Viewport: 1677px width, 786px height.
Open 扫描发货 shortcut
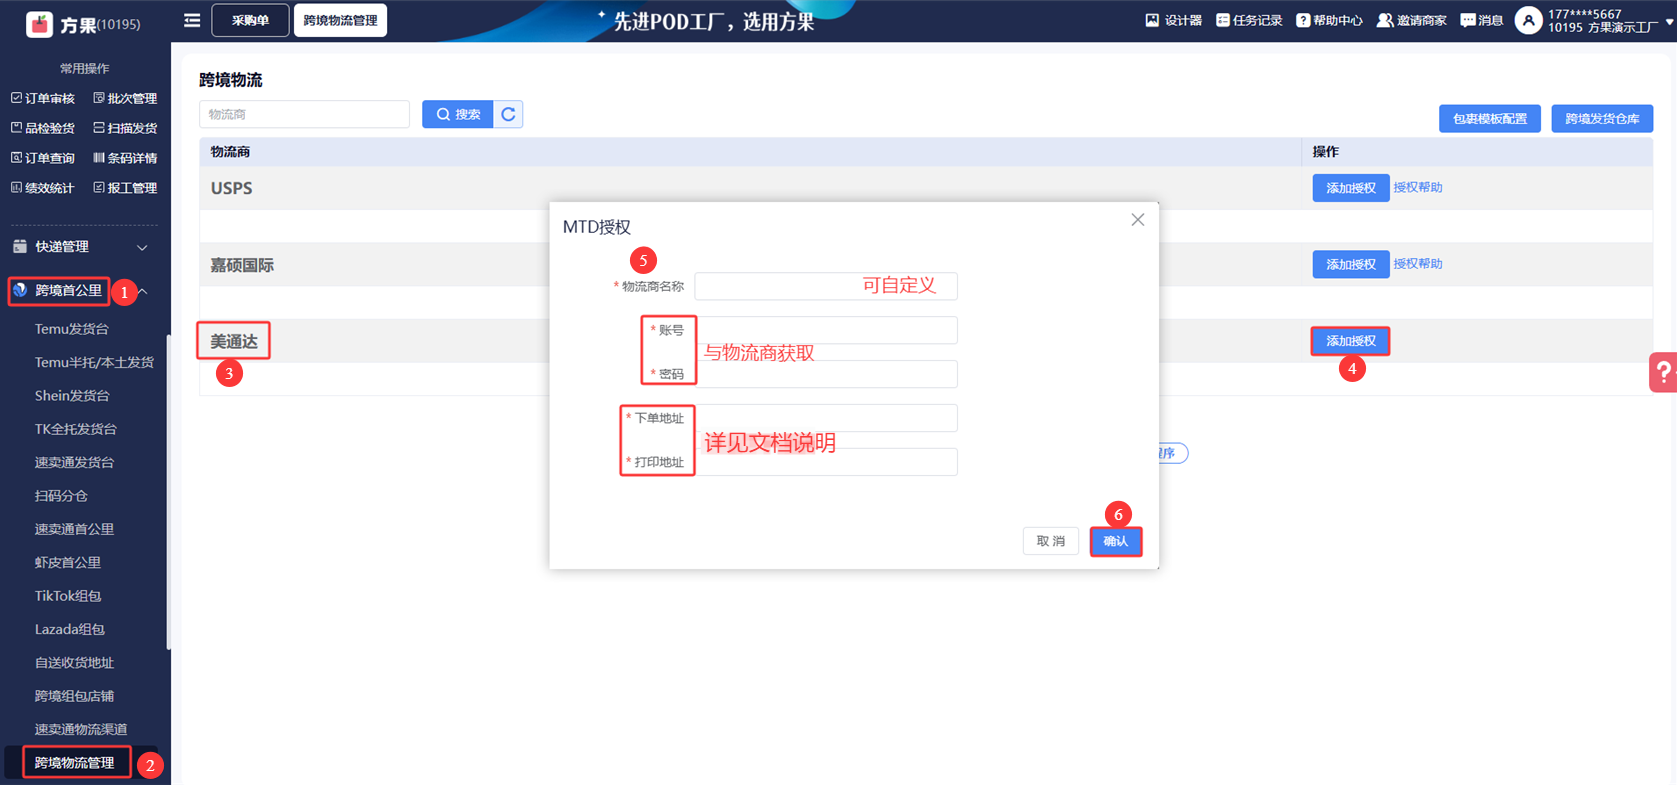125,128
